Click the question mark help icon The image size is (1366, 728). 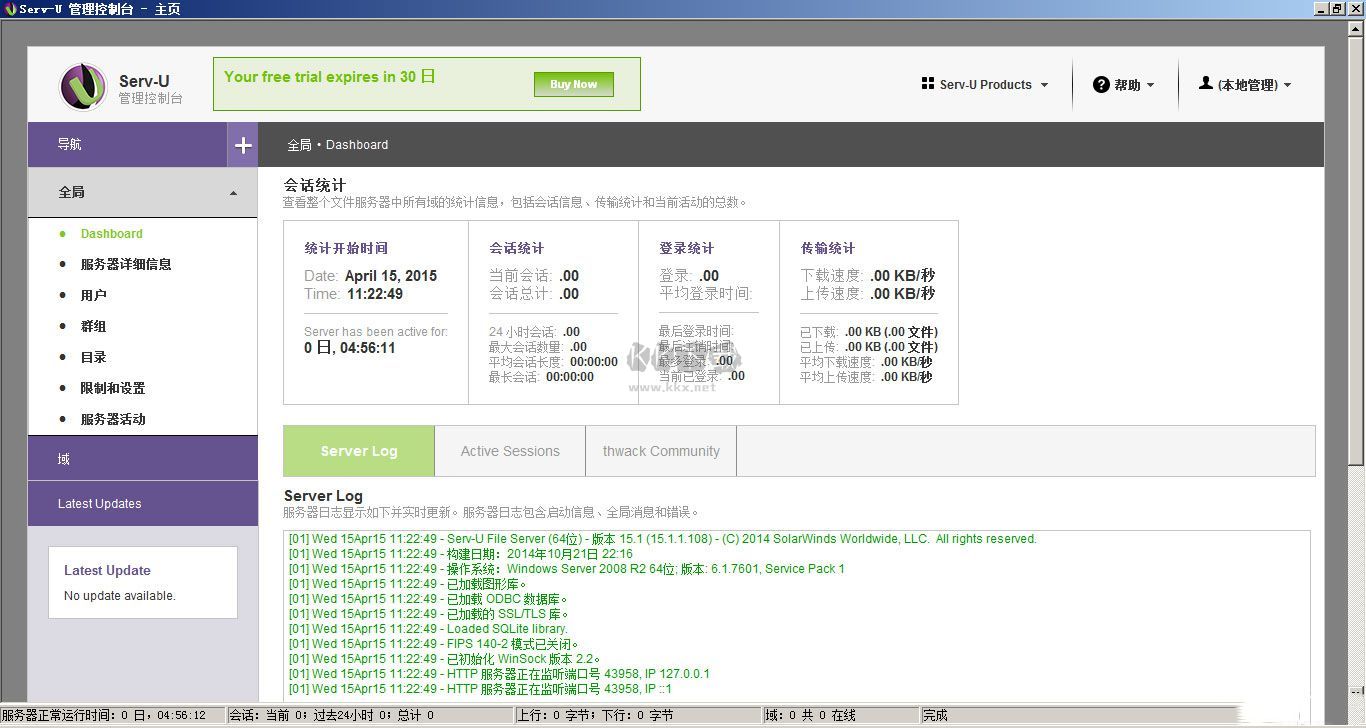1101,84
